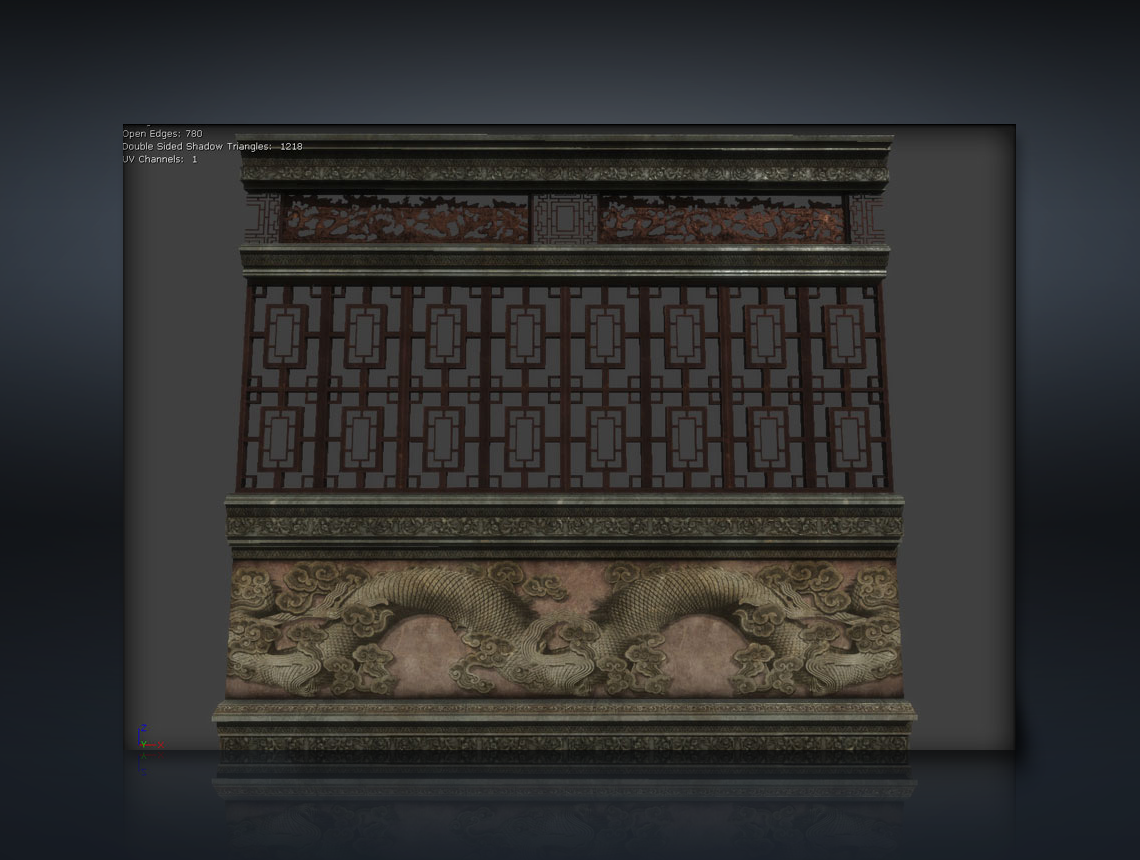Select the bottom-left lattice window panel
1140x860 pixels.
tap(282, 438)
